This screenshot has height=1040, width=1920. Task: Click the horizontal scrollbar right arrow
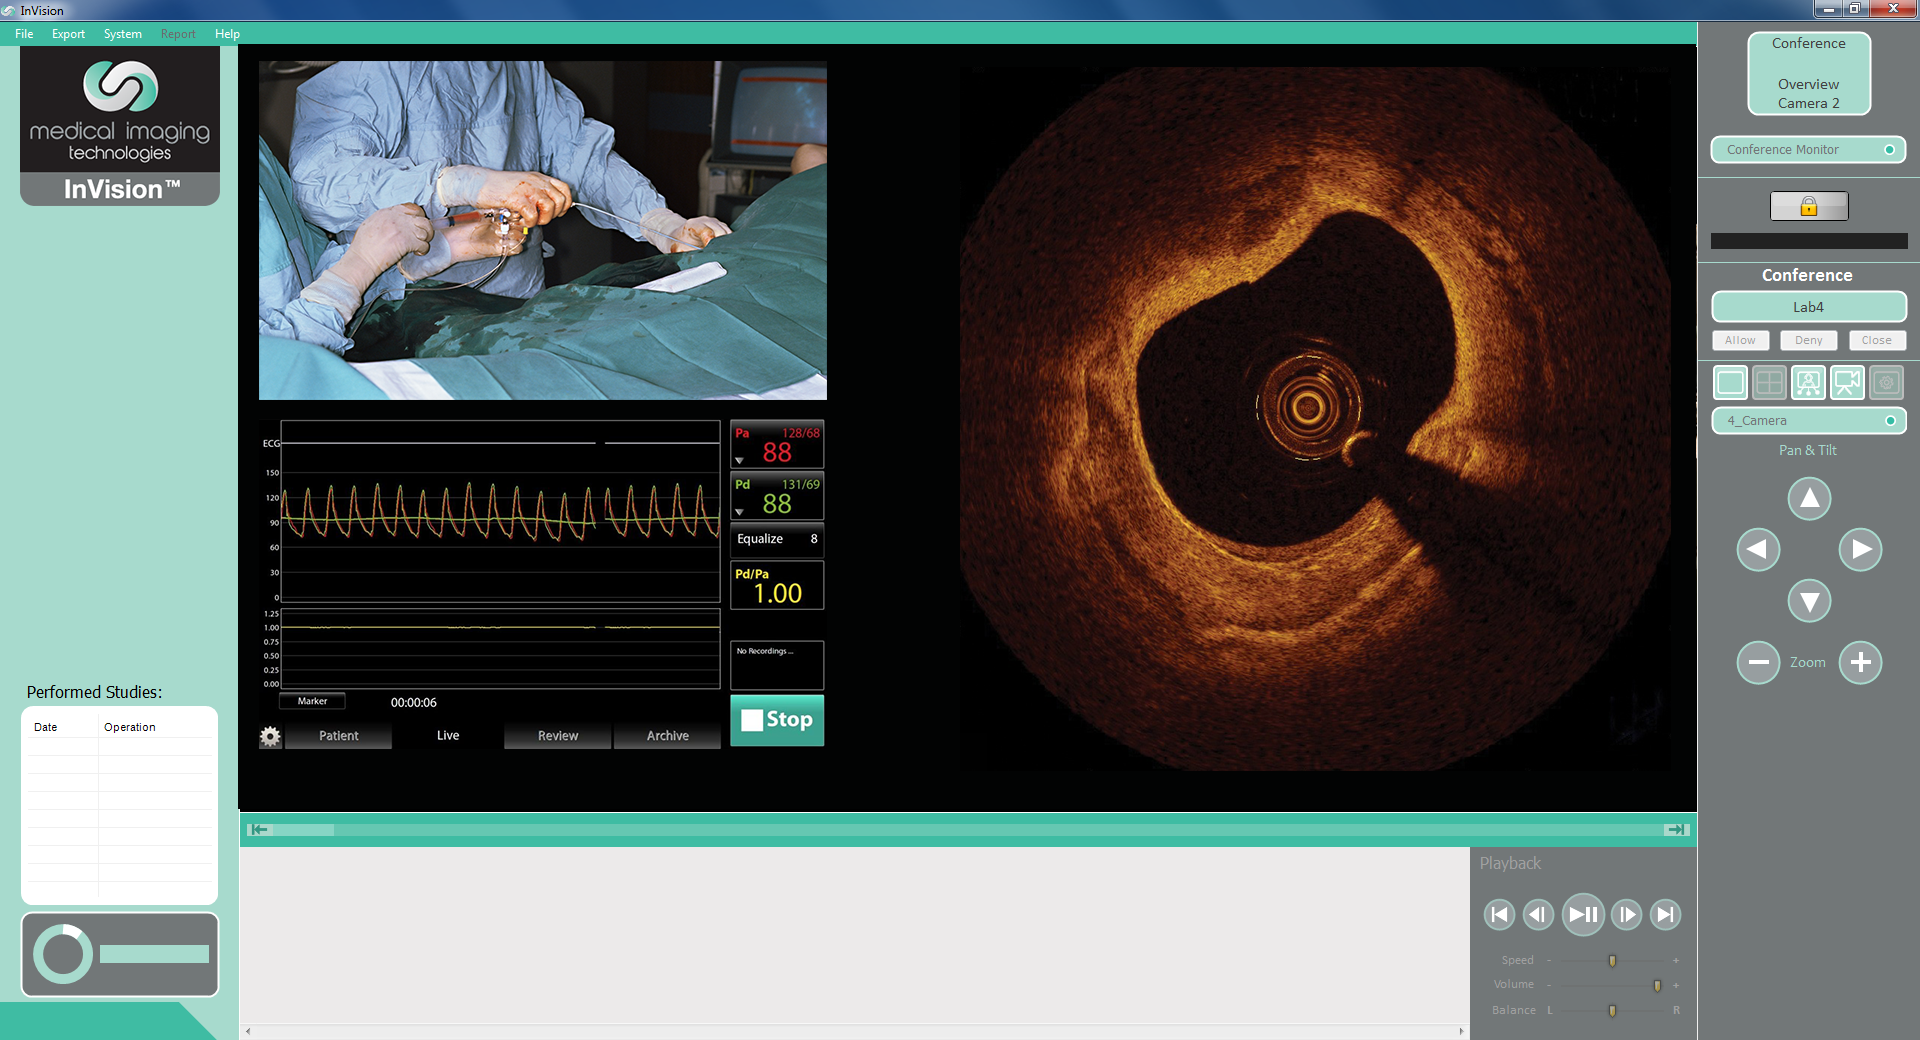(x=1461, y=1031)
